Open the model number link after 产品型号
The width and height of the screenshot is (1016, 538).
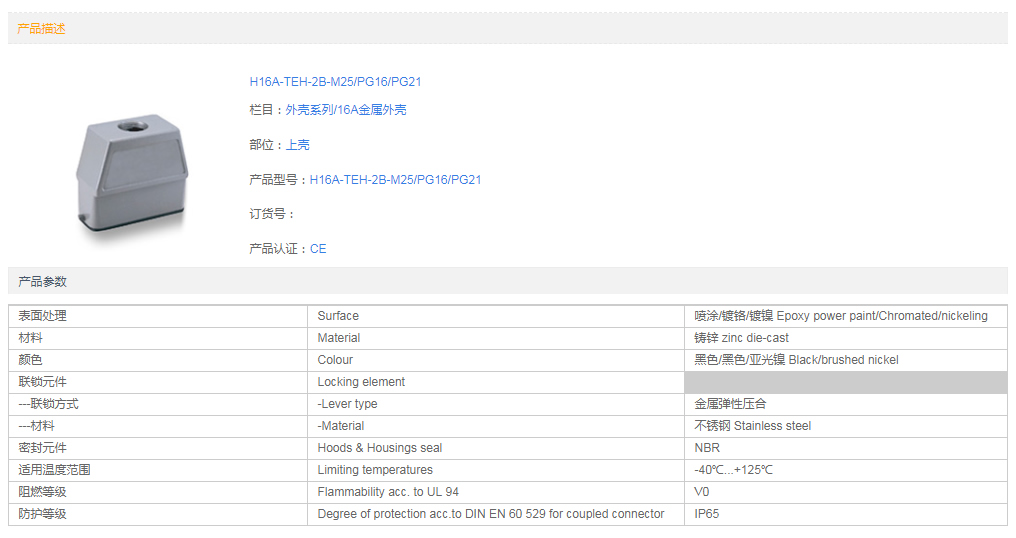click(395, 180)
